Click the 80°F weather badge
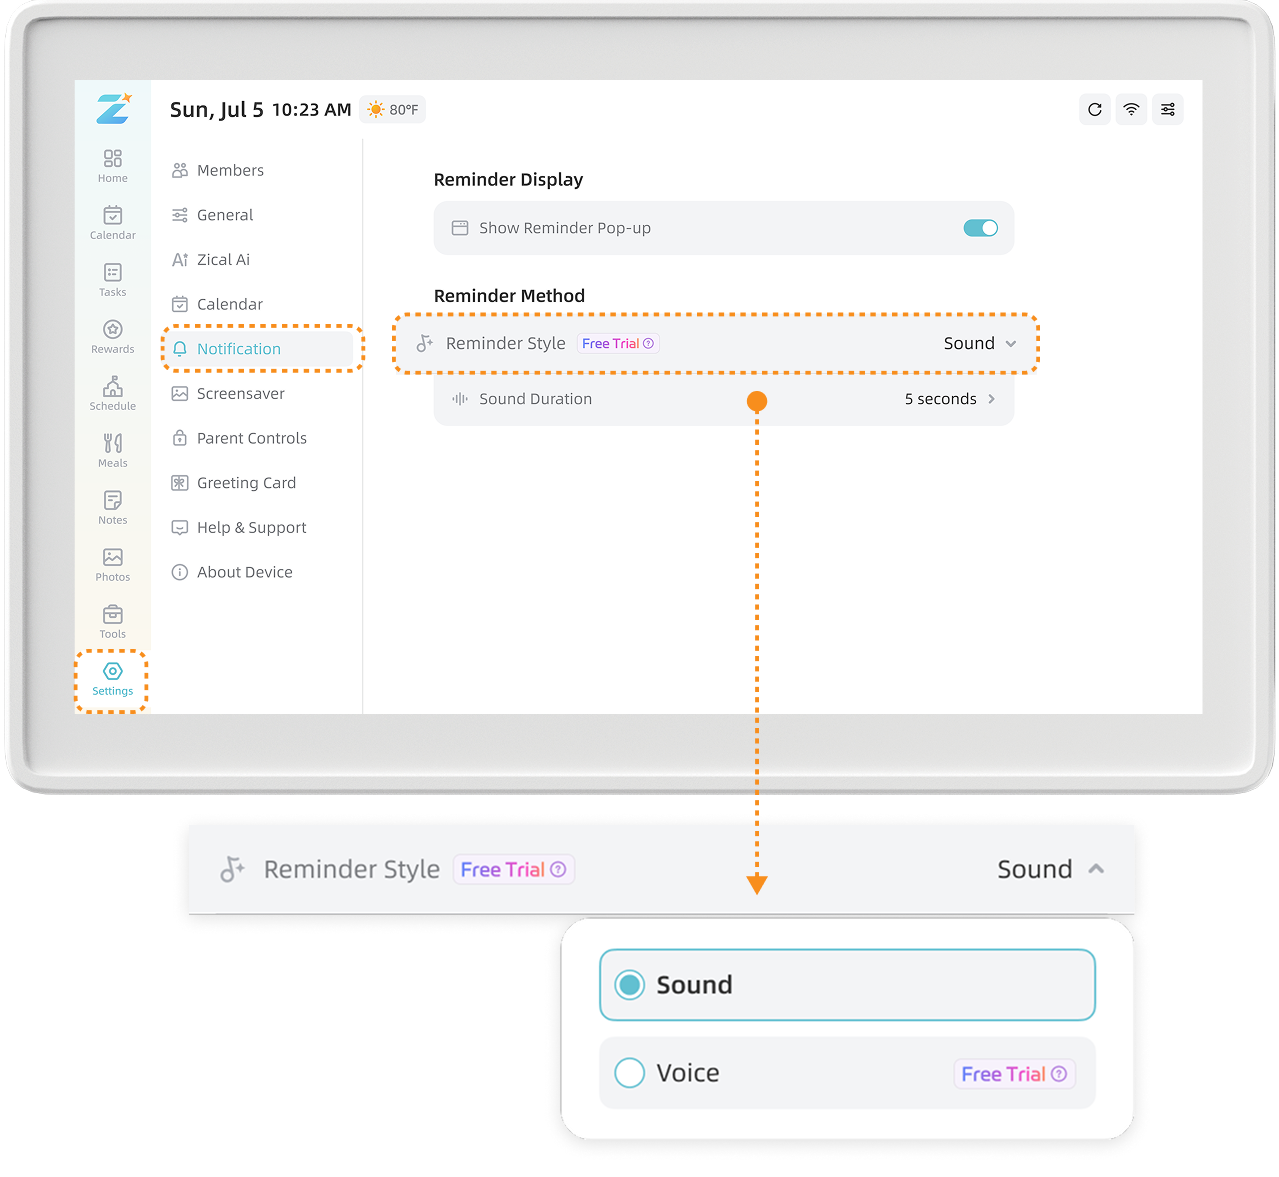Viewport: 1279px width, 1177px height. tap(393, 110)
